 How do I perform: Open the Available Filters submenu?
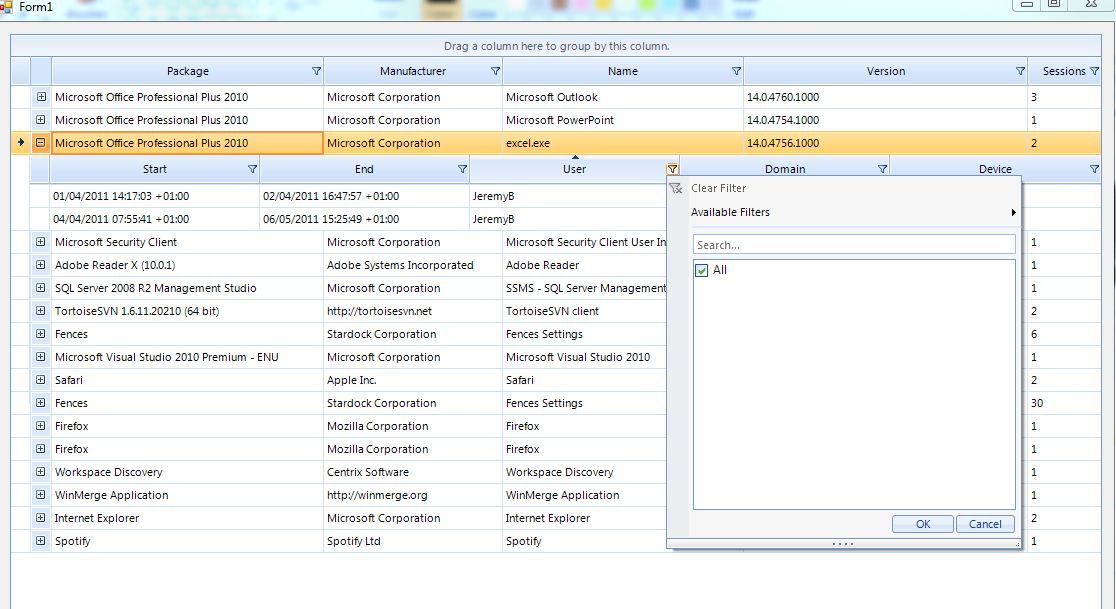pos(843,212)
